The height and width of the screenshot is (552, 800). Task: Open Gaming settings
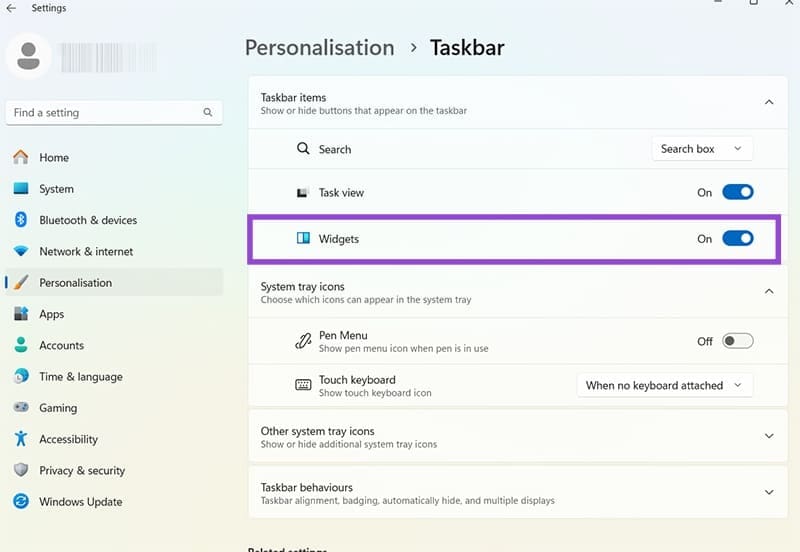(x=114, y=408)
